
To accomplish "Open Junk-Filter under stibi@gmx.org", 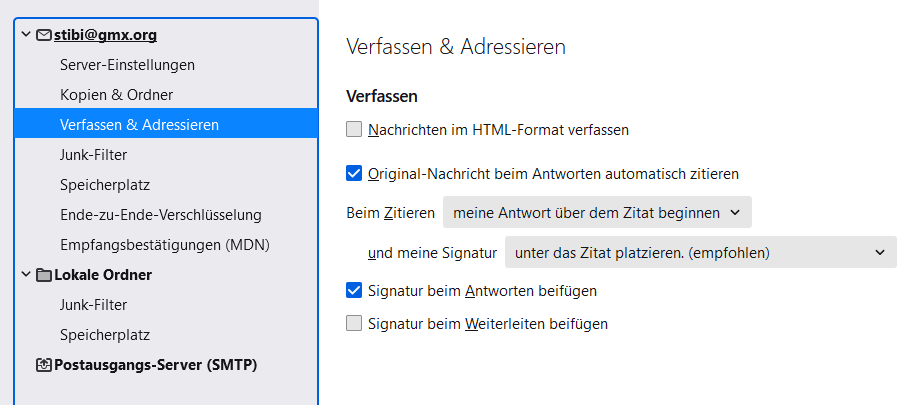I will (93, 155).
